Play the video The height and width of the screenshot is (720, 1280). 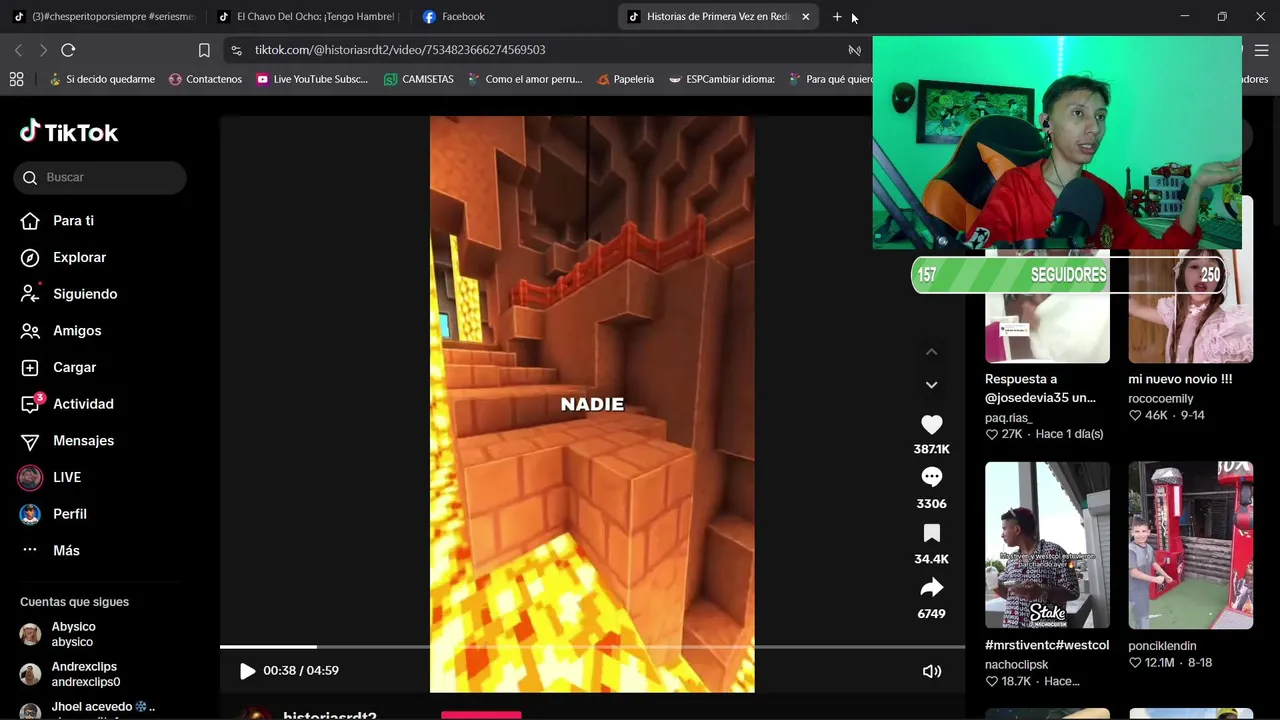tap(247, 671)
